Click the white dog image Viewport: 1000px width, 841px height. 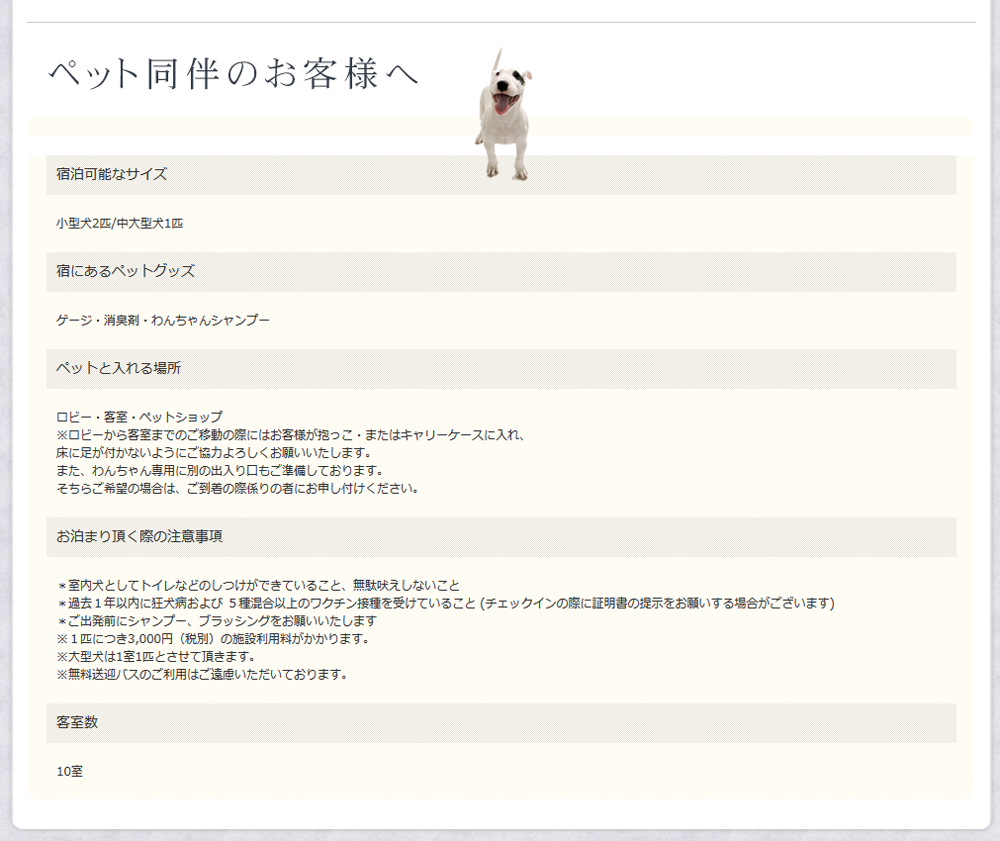(503, 115)
